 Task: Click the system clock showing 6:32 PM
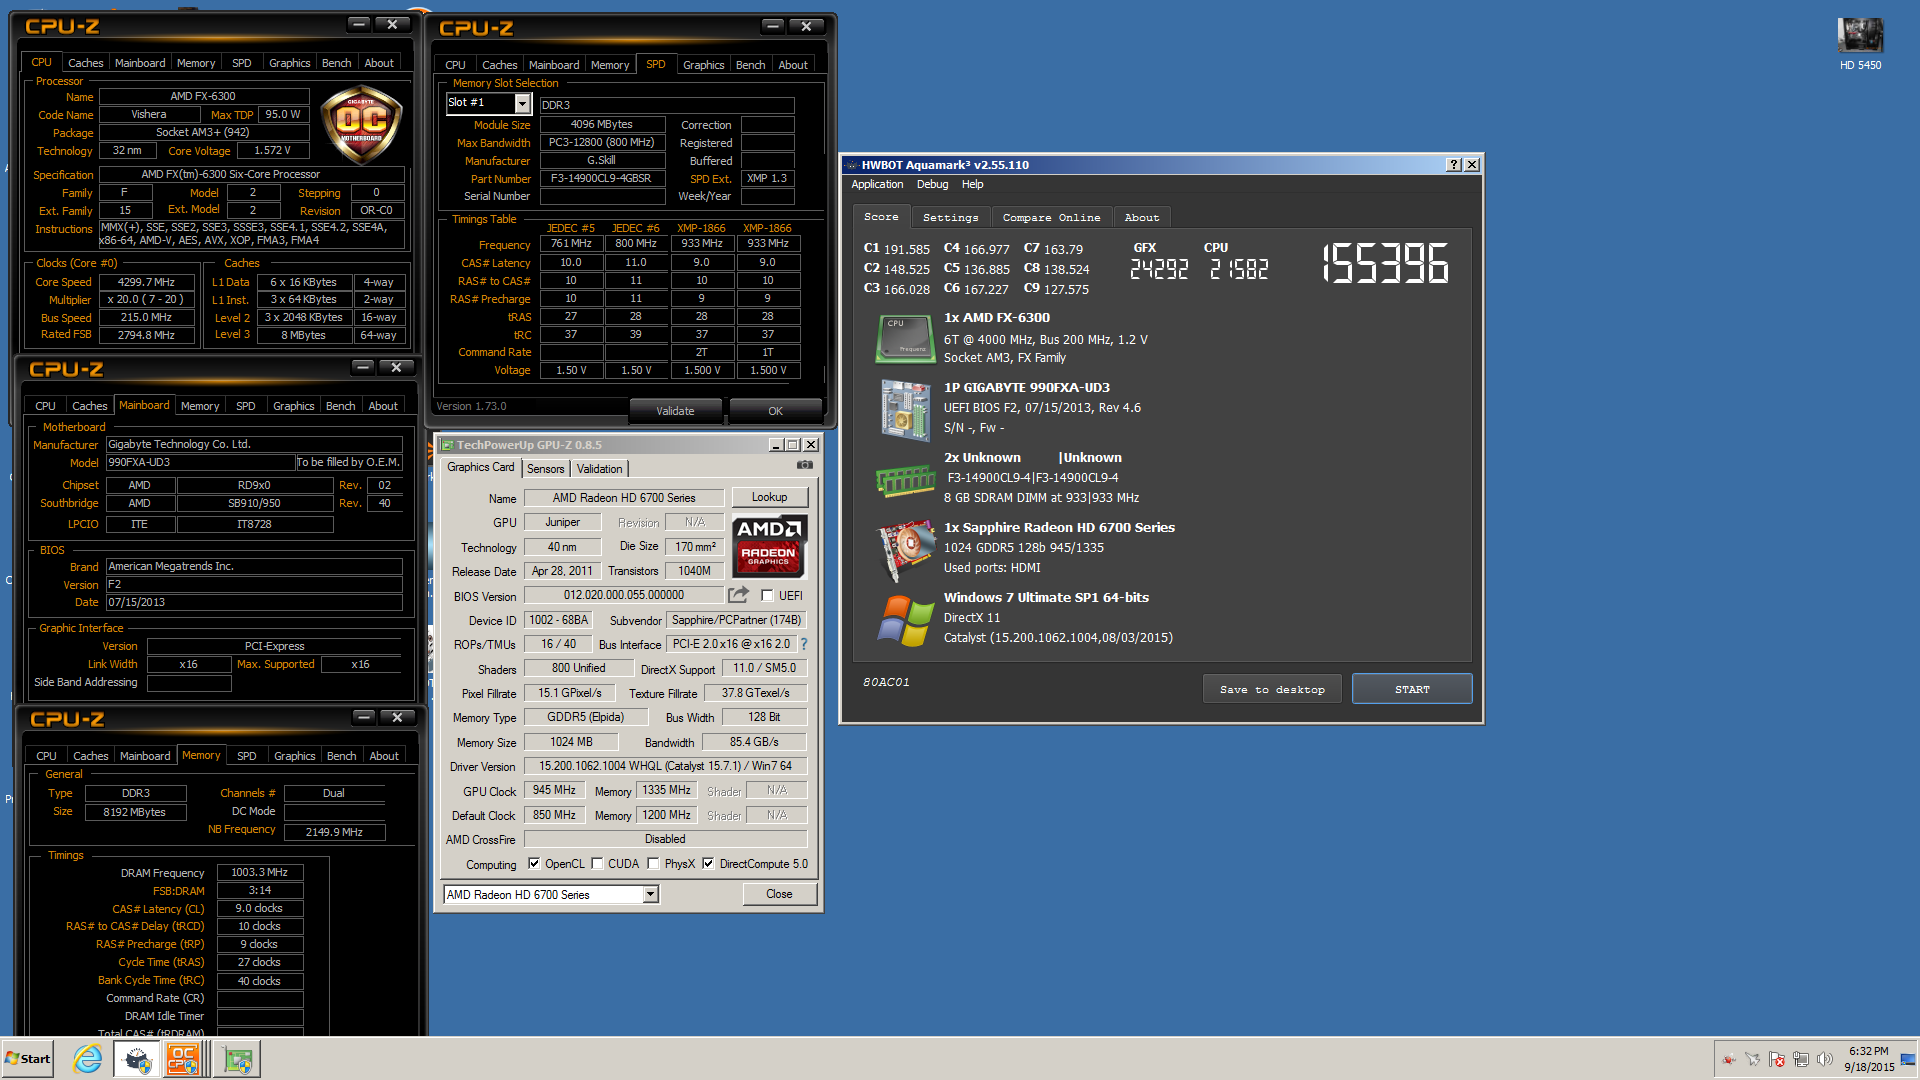(x=1869, y=1051)
